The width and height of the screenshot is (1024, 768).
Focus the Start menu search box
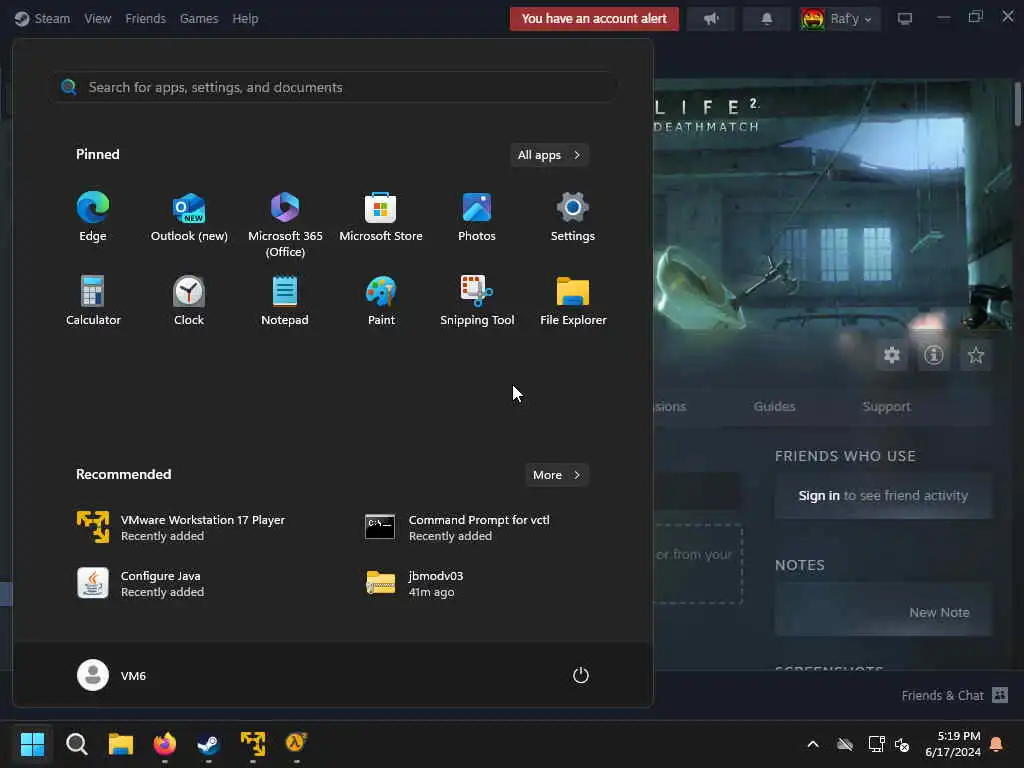336,87
